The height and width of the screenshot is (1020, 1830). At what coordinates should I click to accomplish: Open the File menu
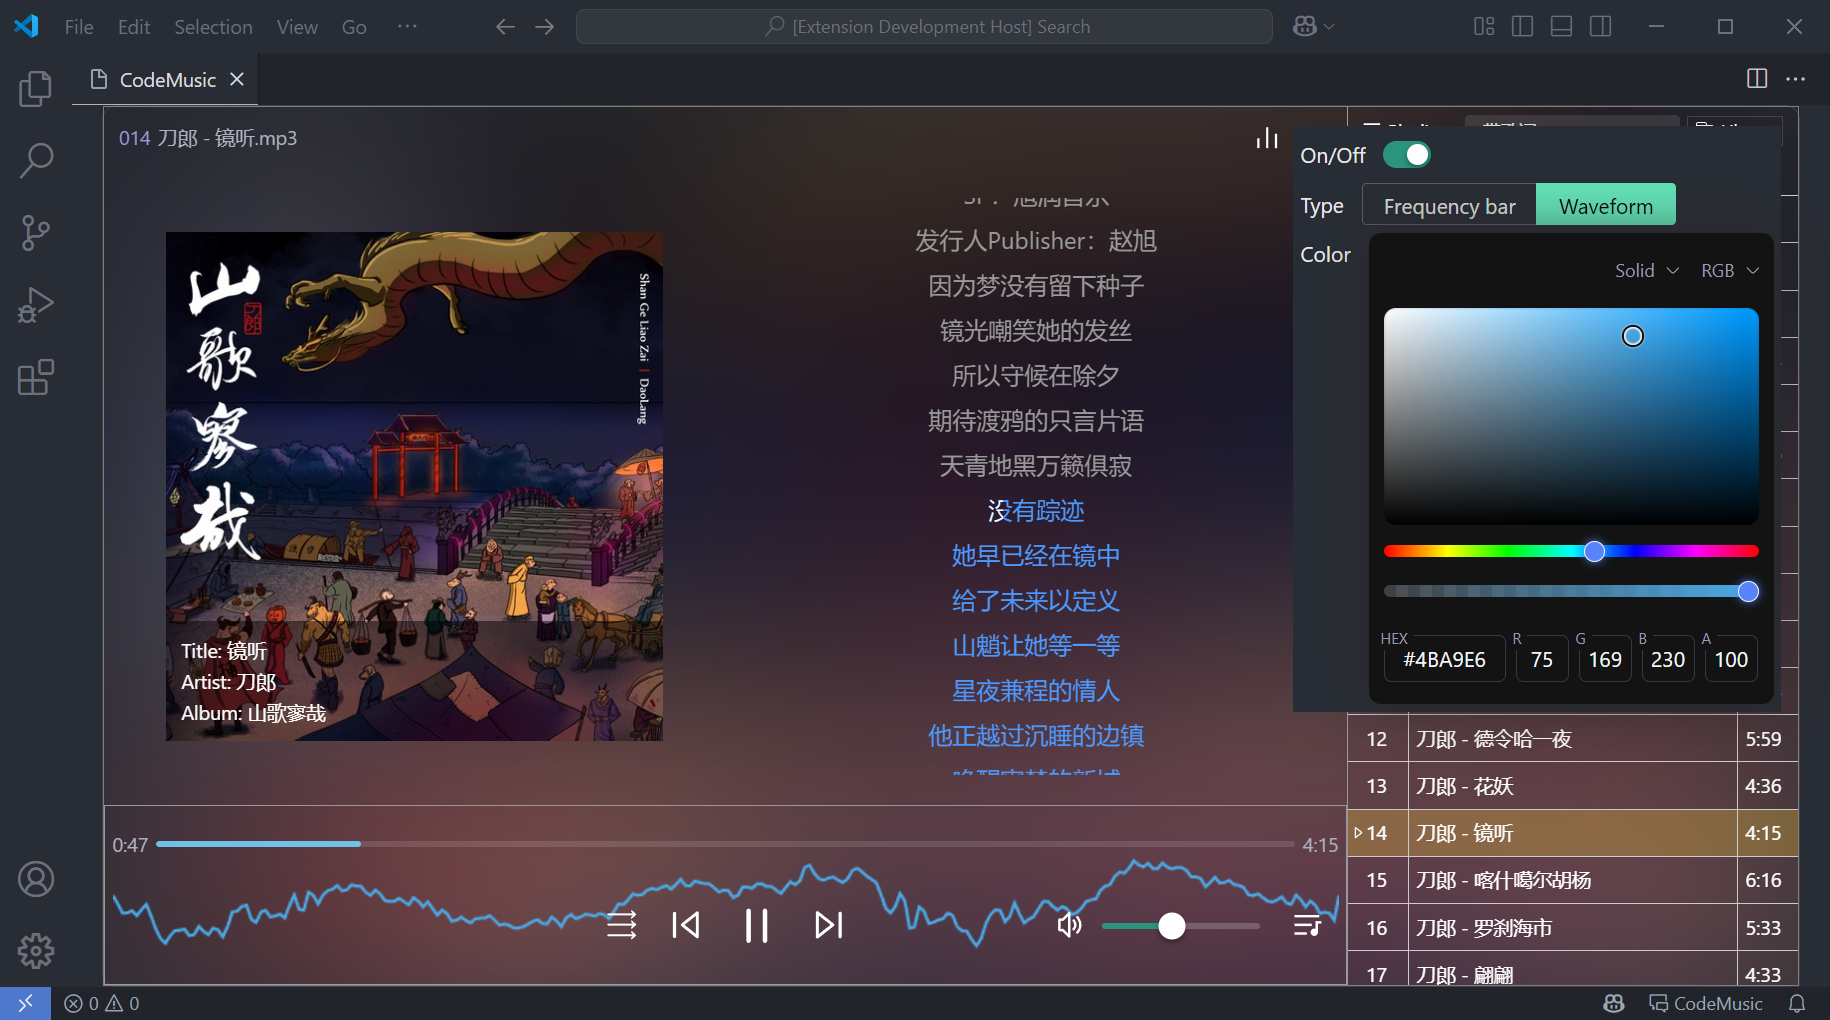[x=79, y=27]
